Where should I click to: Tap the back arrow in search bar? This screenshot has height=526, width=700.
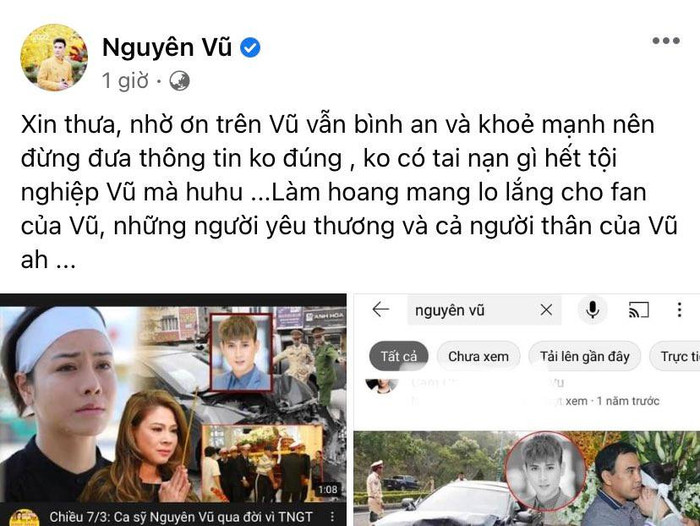click(380, 309)
